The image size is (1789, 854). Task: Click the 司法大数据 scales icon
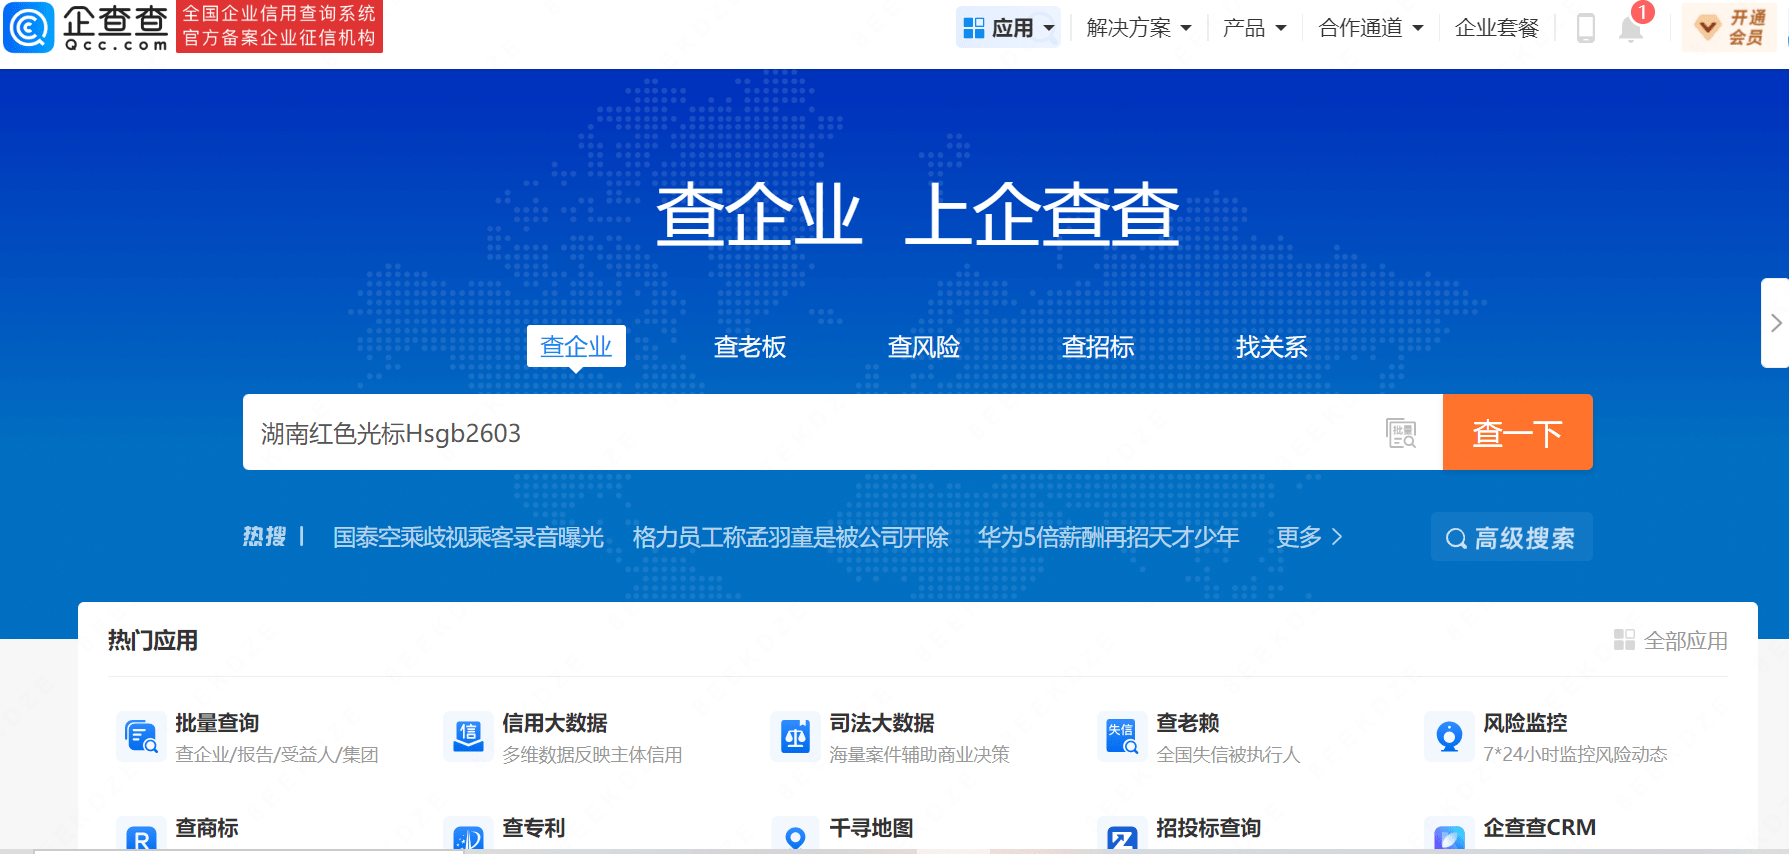(x=795, y=737)
